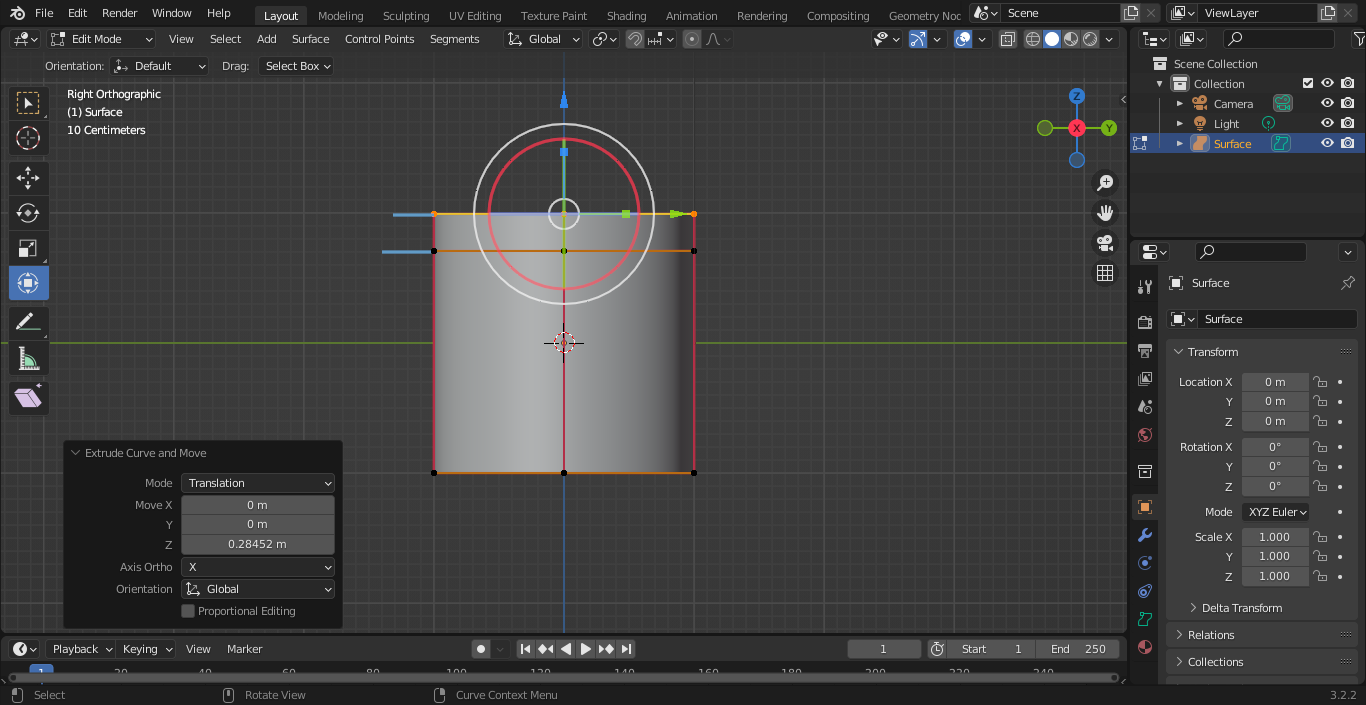Activate the Cursor tool

(28, 138)
